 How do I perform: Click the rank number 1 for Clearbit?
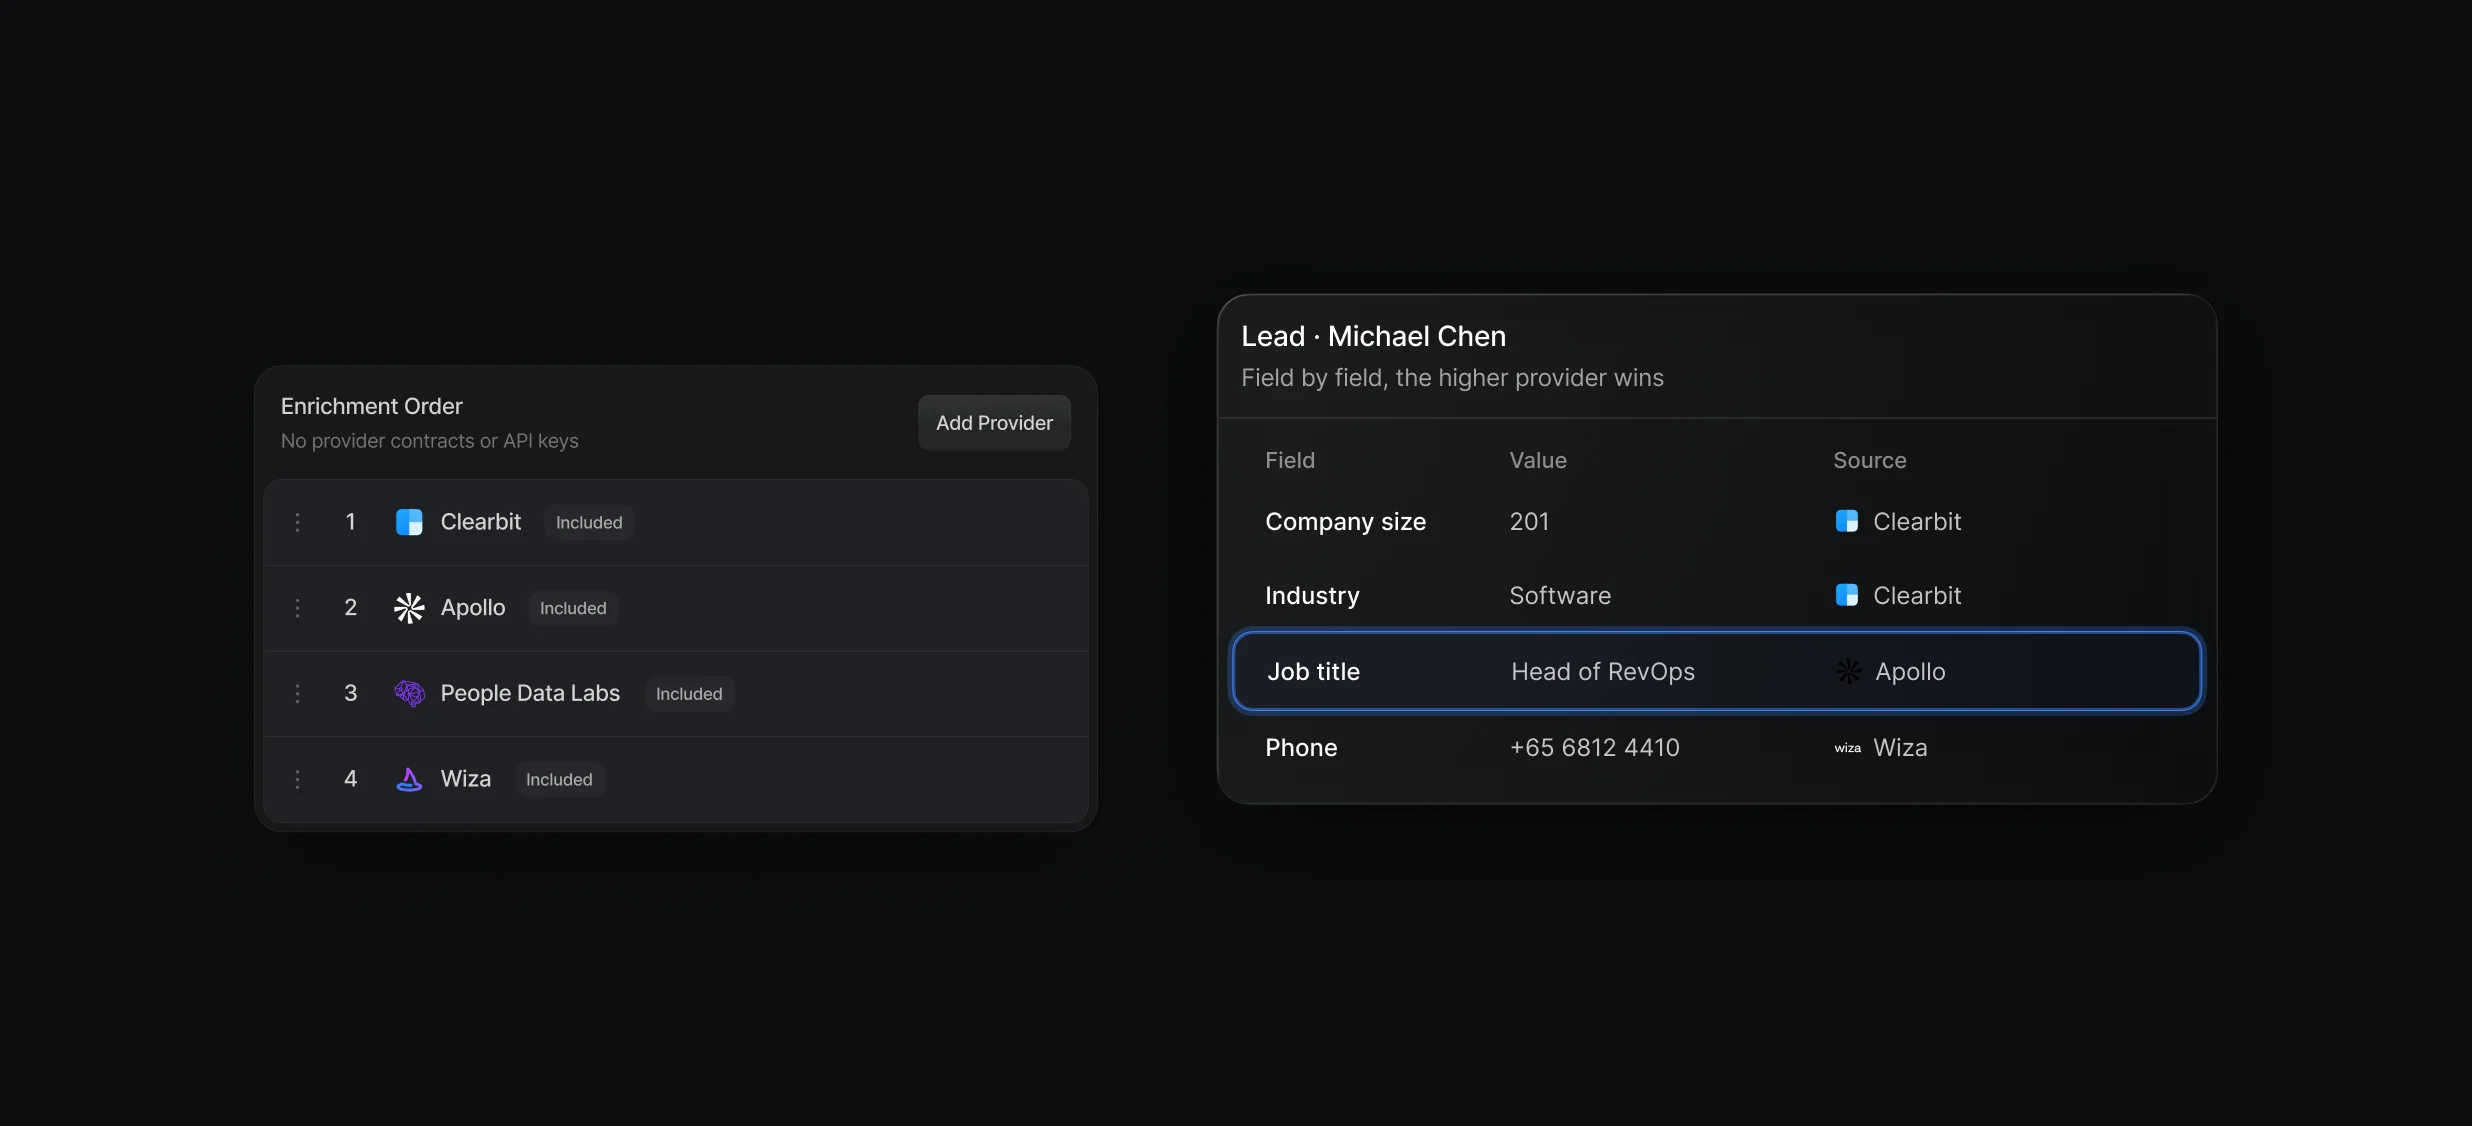coord(350,522)
